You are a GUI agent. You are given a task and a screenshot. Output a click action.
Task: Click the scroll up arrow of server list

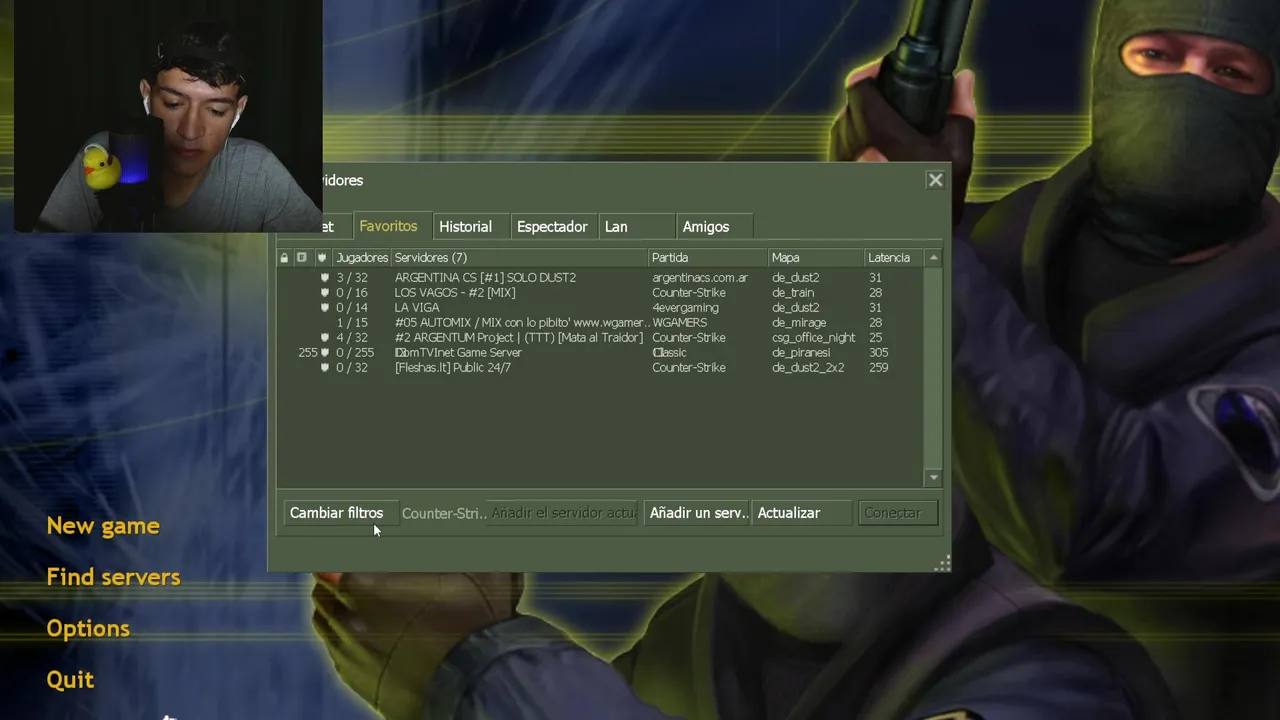coord(934,258)
